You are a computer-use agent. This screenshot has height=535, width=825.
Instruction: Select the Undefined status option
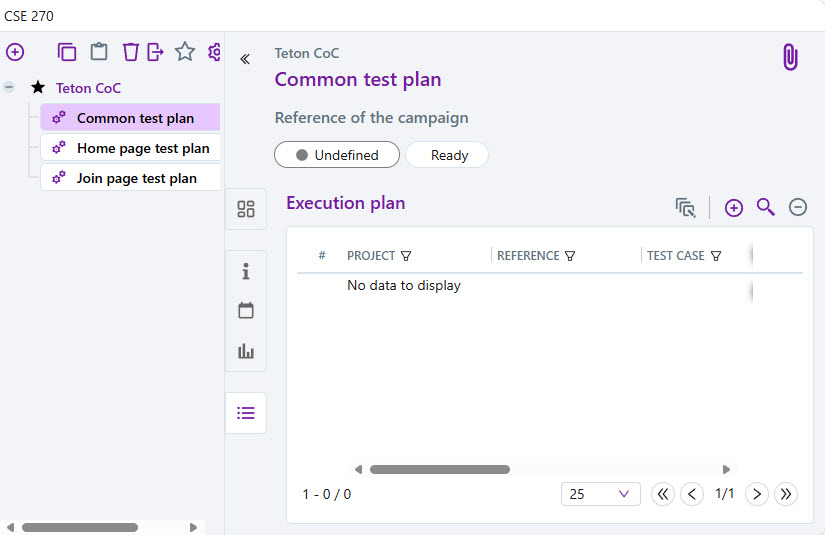coord(337,155)
